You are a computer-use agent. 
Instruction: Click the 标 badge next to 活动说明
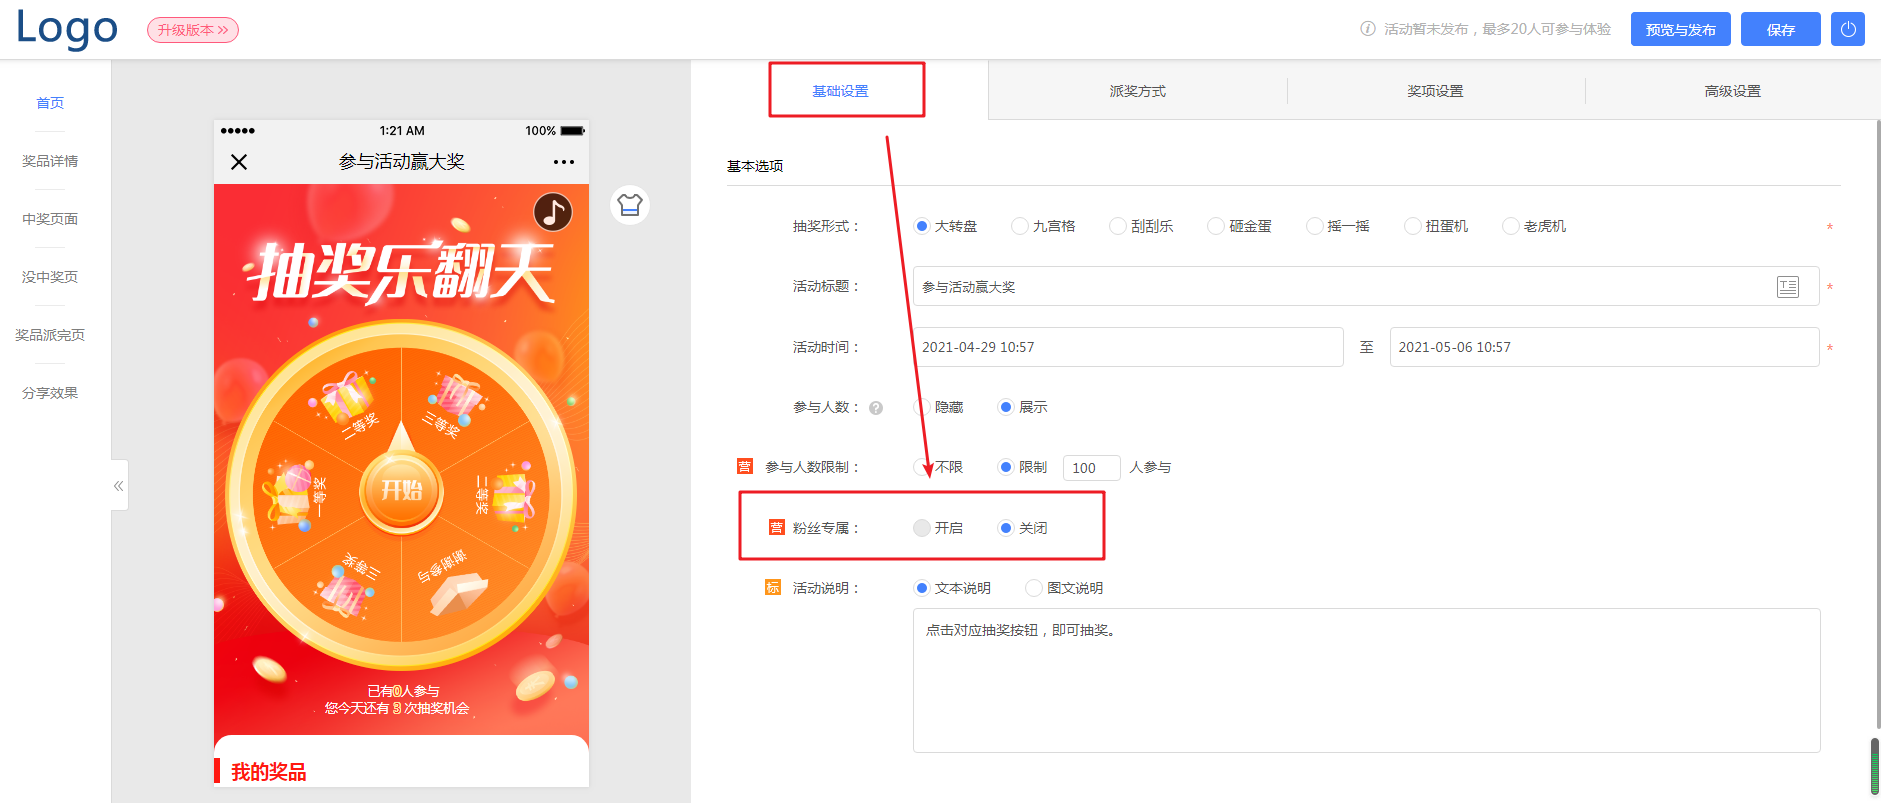[x=773, y=587]
